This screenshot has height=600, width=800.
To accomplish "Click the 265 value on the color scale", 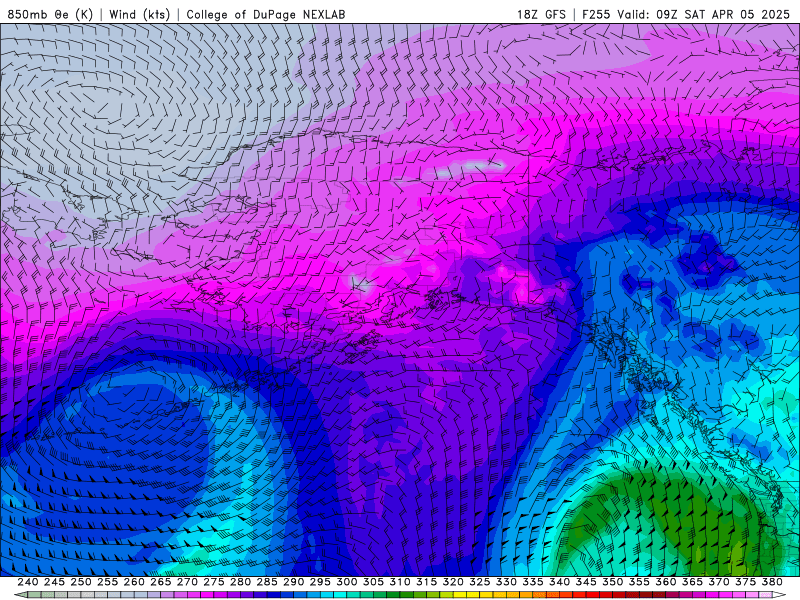I will coord(160,582).
